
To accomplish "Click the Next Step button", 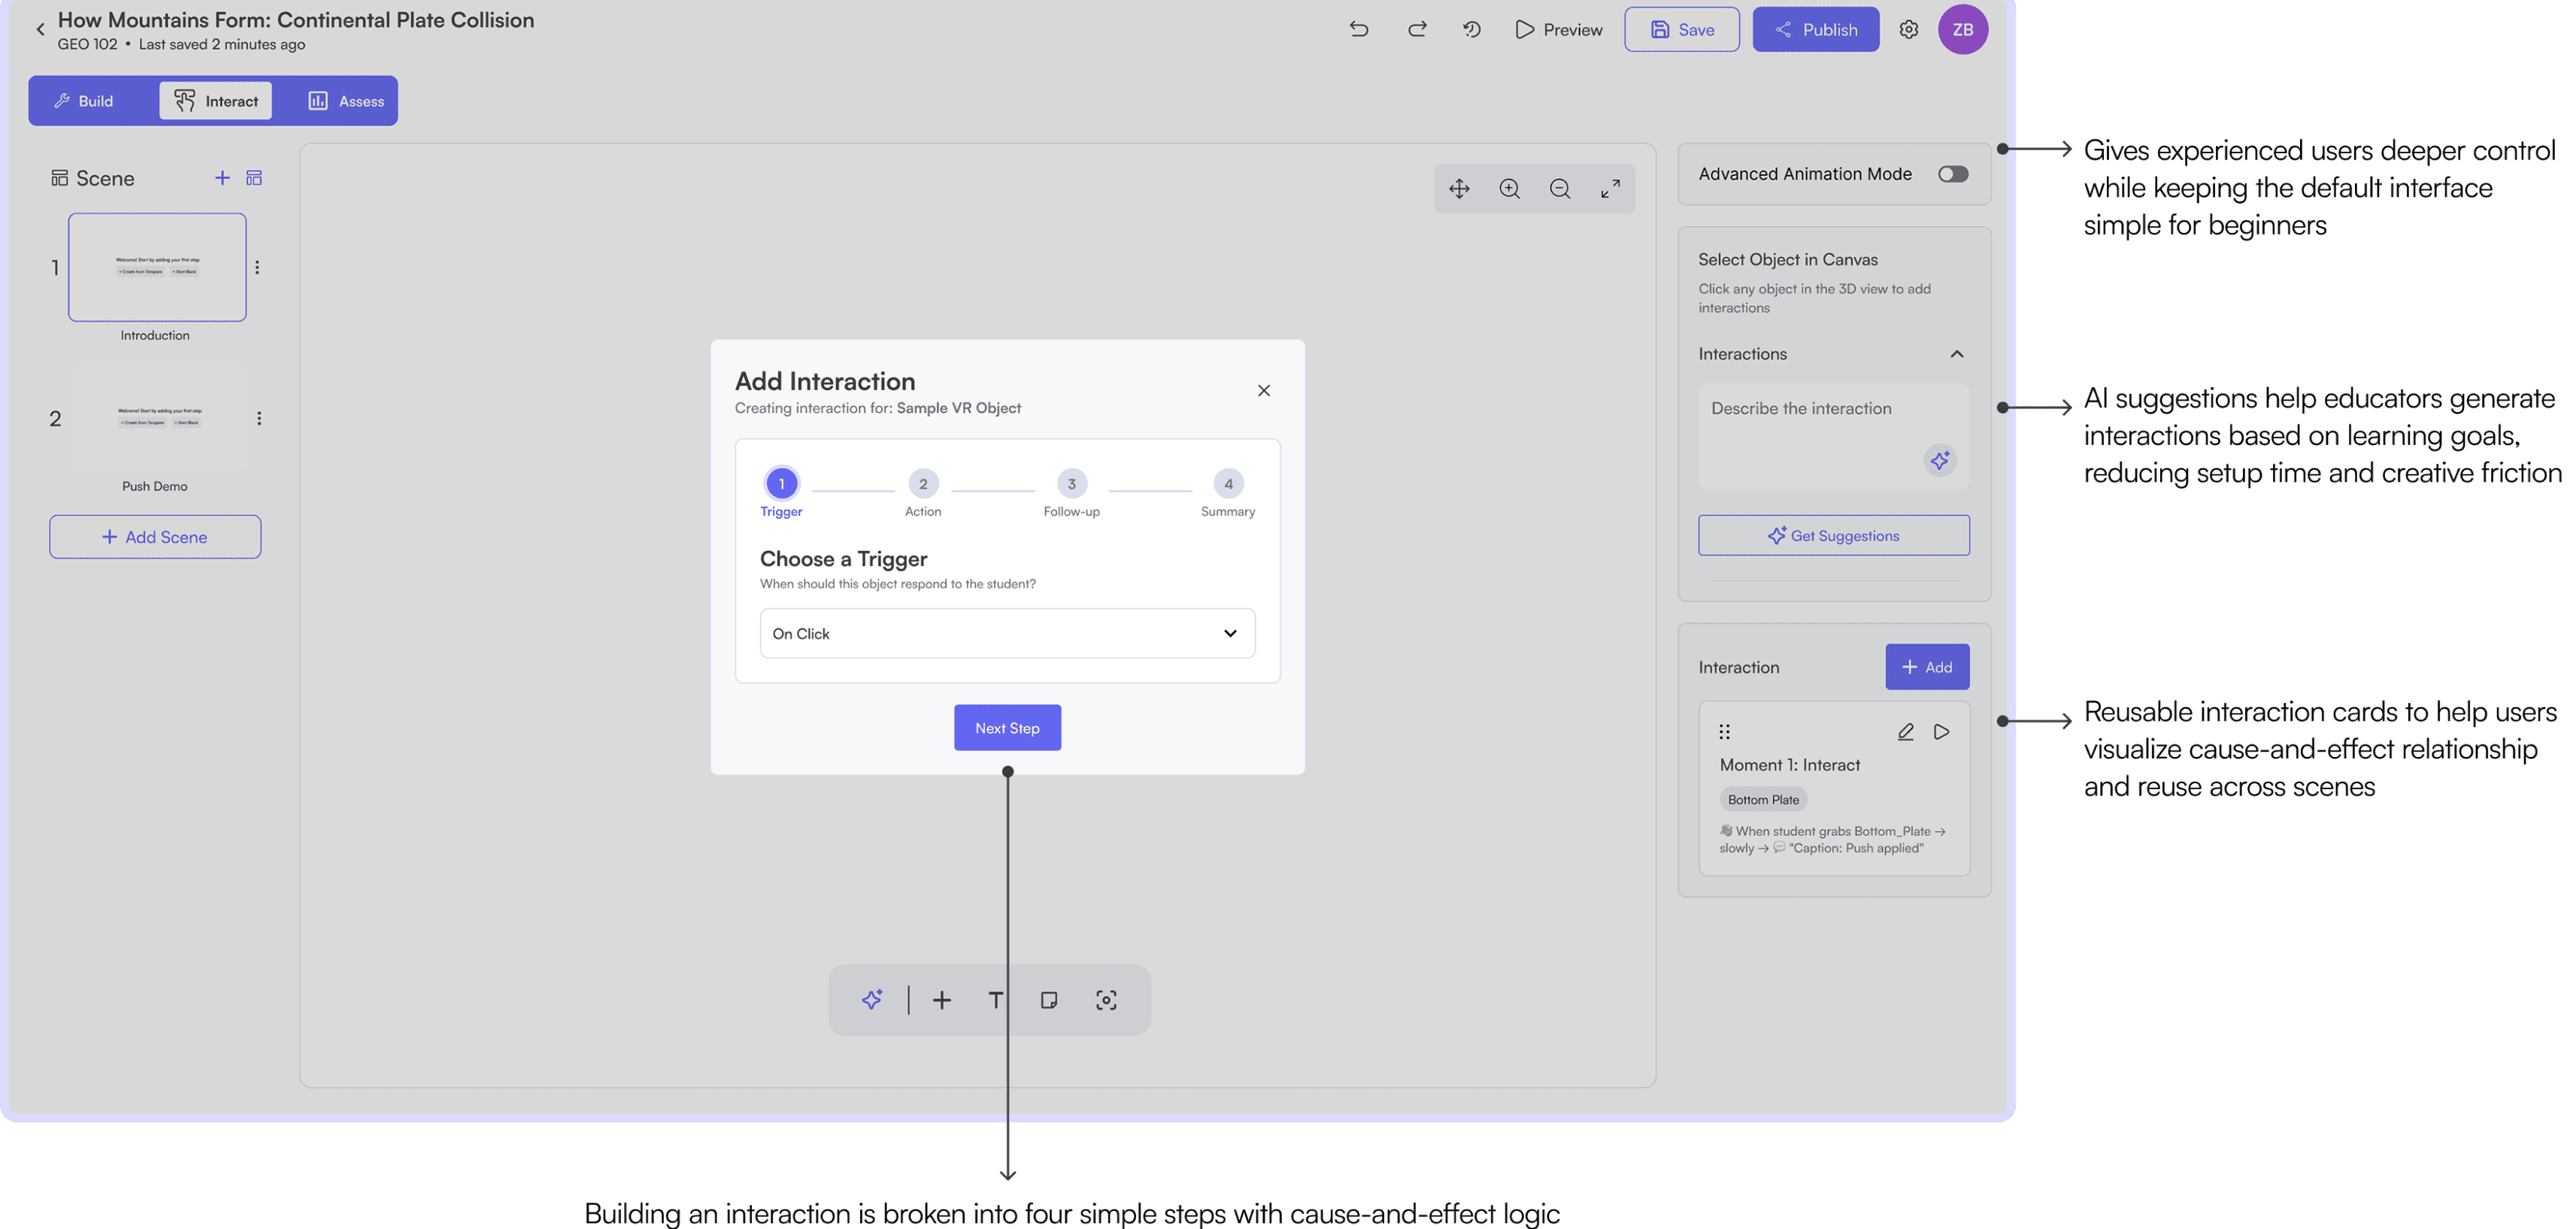I will [1007, 728].
